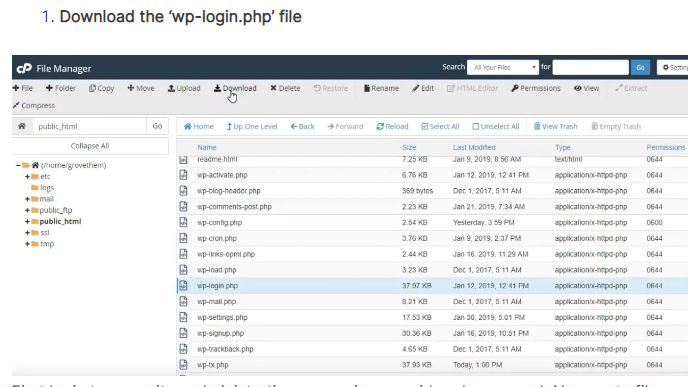Select the public_html tree item
Image resolution: width=688 pixels, height=387 pixels.
[60, 222]
